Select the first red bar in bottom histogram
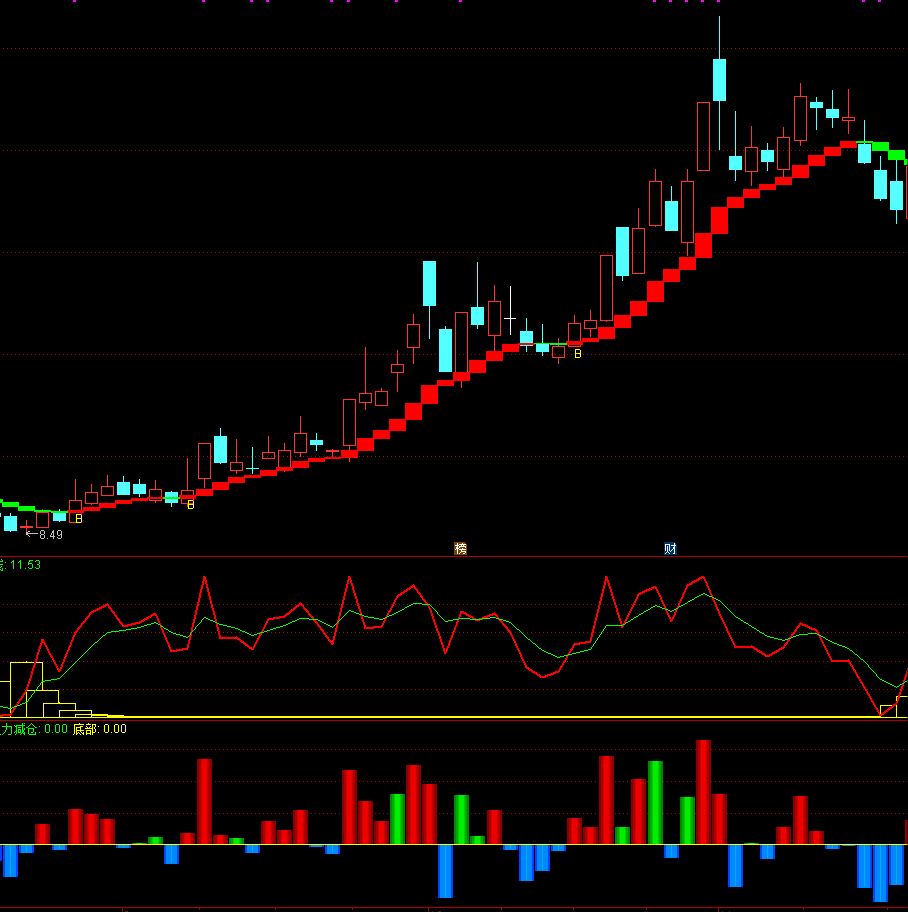The width and height of the screenshot is (908, 912). click(42, 834)
